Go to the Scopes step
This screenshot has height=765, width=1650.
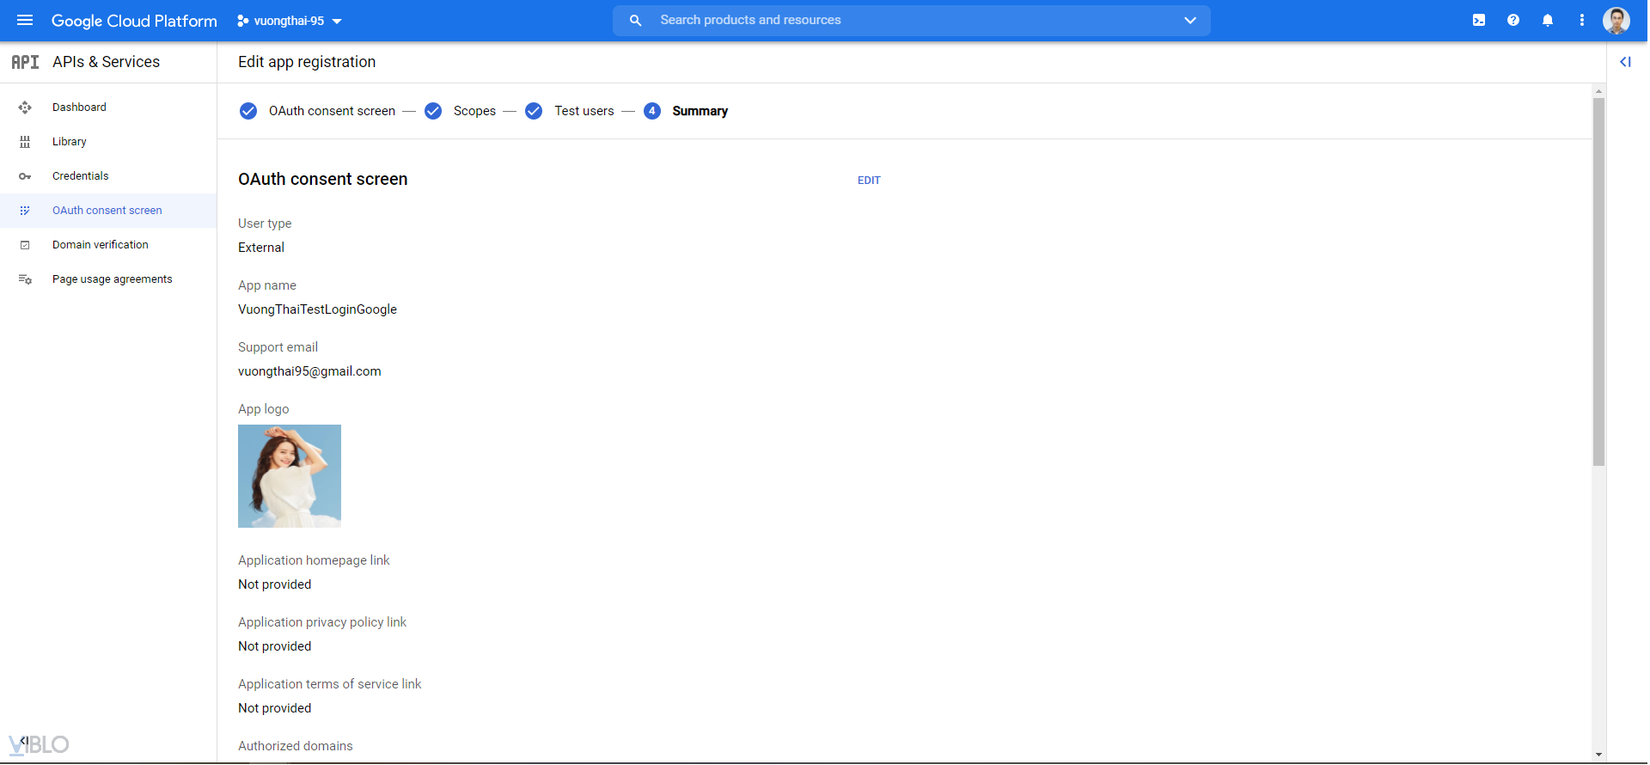(x=475, y=111)
